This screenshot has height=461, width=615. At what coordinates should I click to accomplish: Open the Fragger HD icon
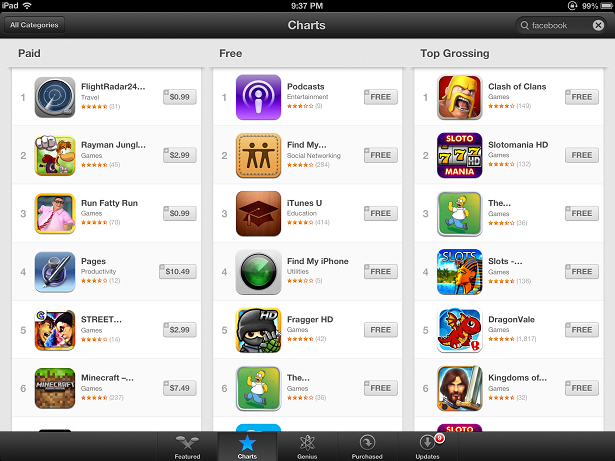coord(258,330)
